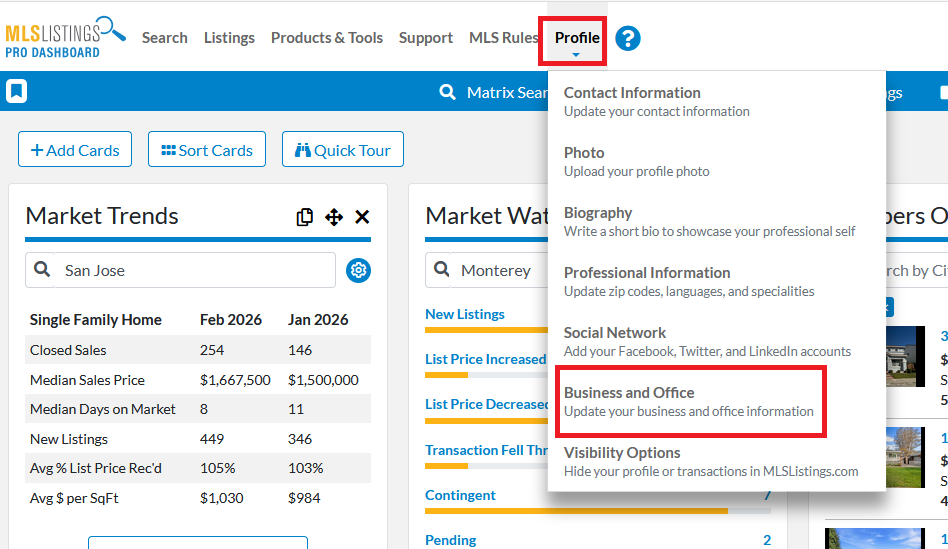Open the List Price Increased link

(x=485, y=359)
